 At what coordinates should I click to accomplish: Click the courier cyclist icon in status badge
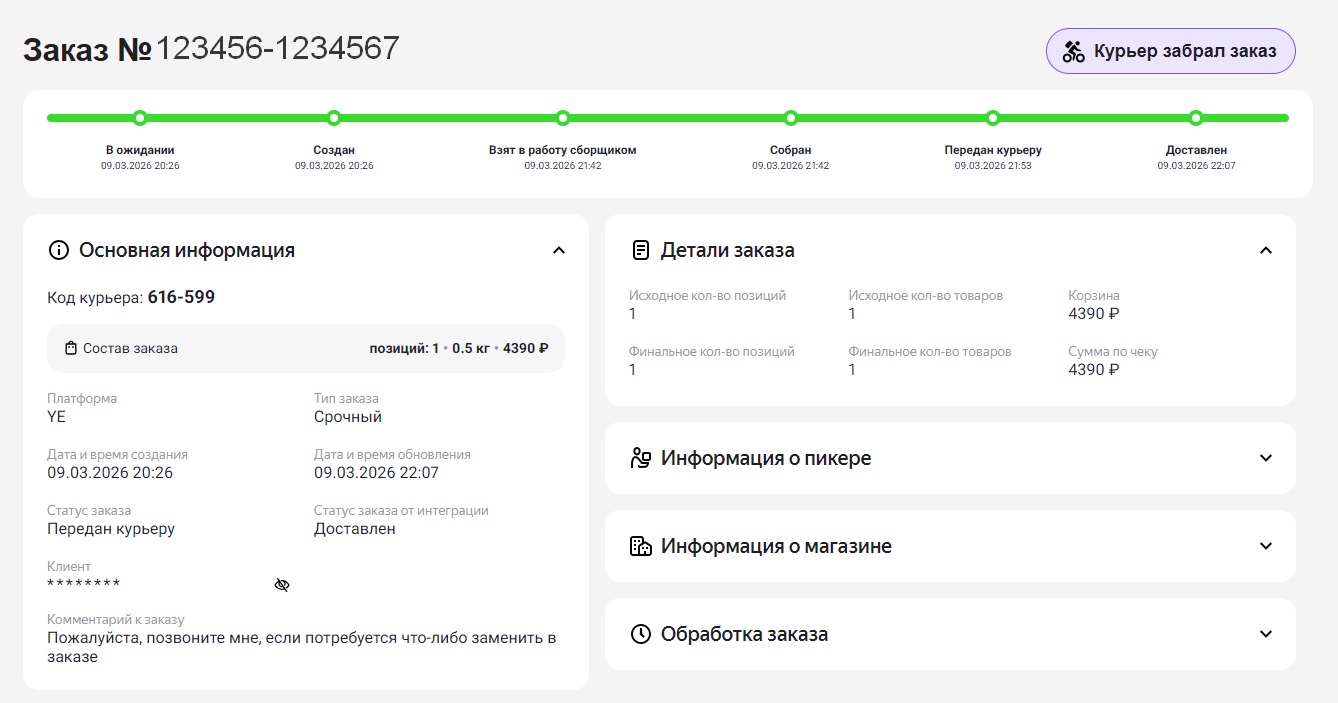(x=1074, y=51)
